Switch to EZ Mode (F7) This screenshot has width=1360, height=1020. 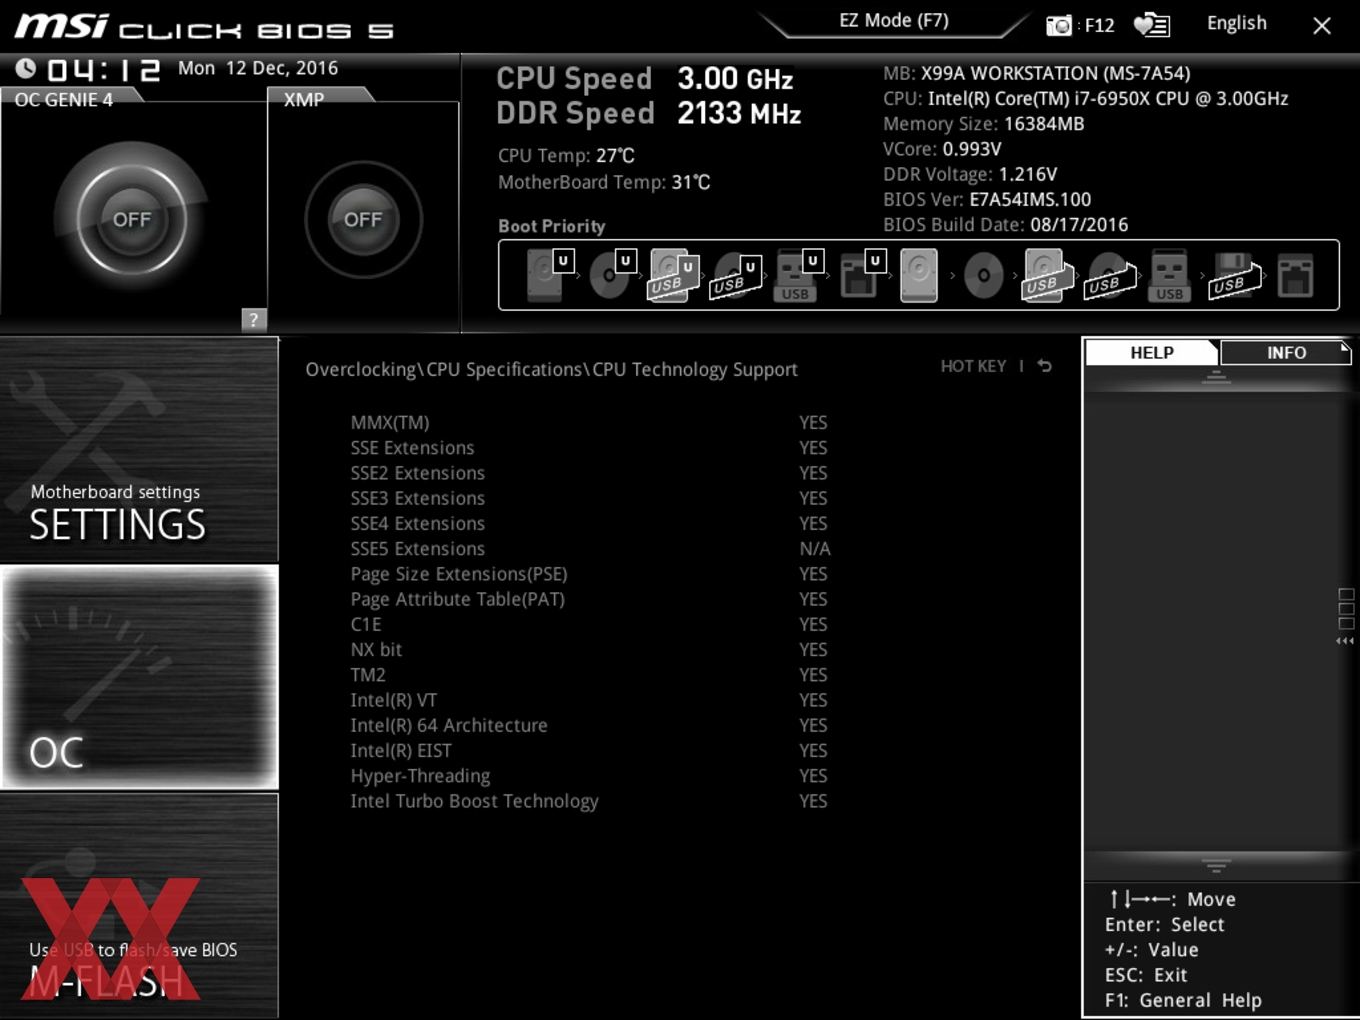click(x=894, y=20)
